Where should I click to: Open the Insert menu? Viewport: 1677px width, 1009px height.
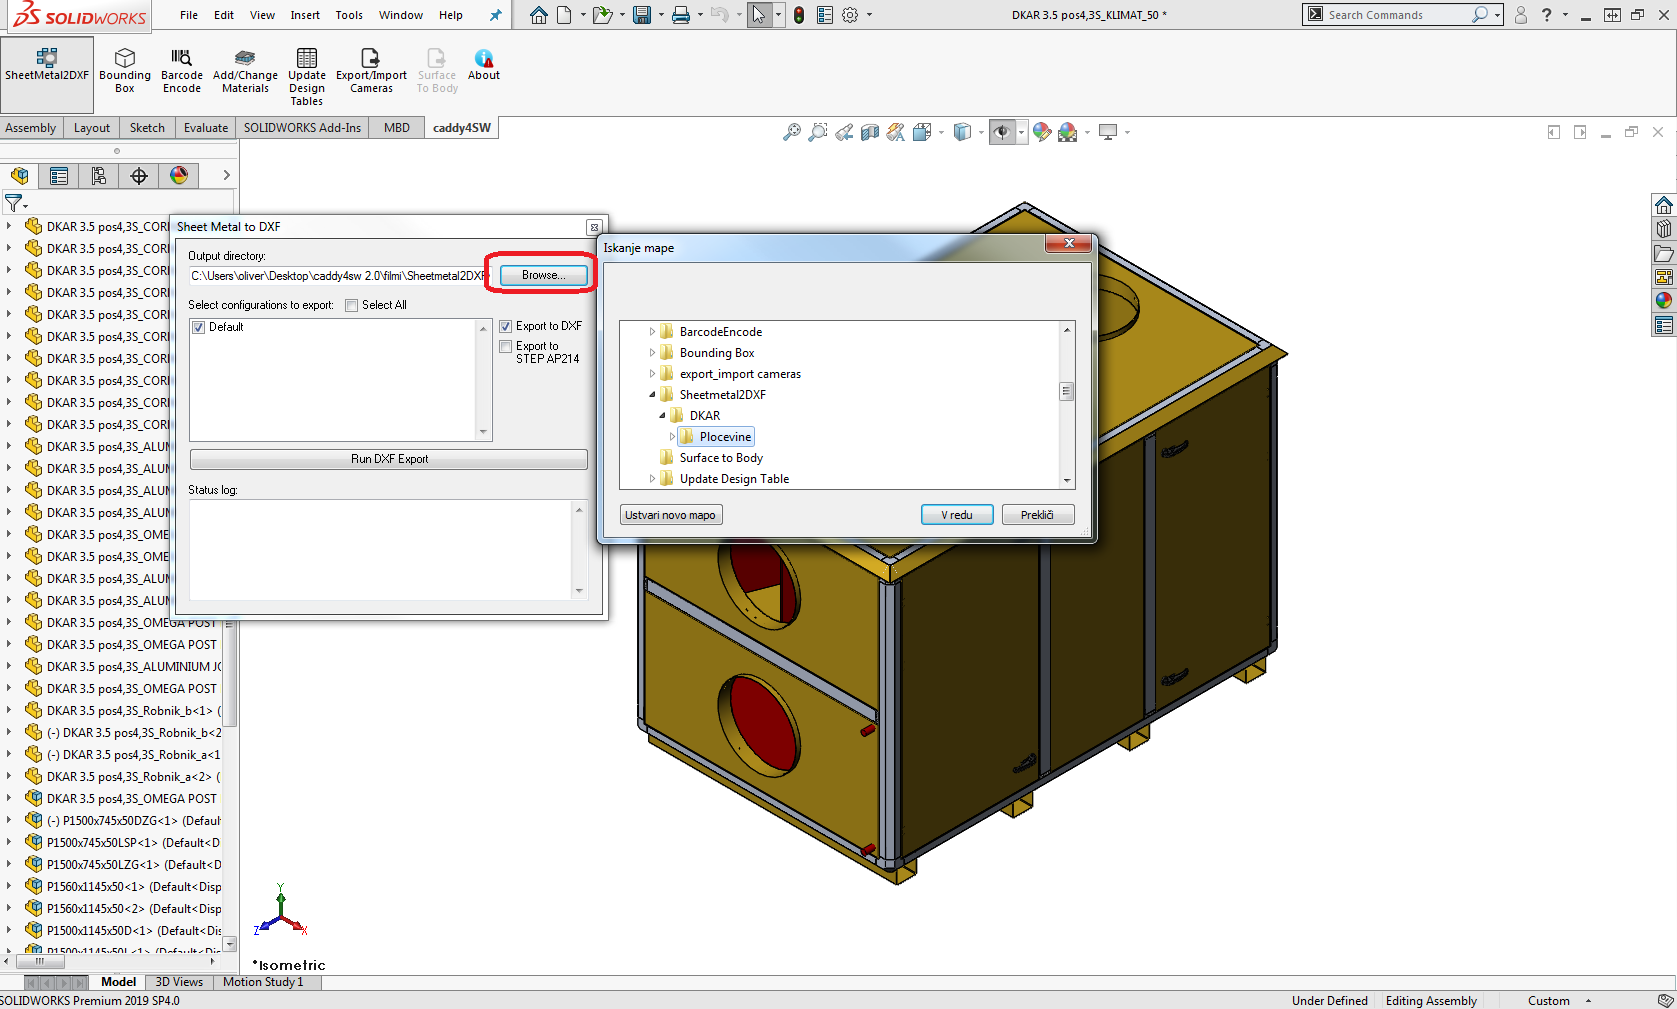pyautogui.click(x=305, y=15)
